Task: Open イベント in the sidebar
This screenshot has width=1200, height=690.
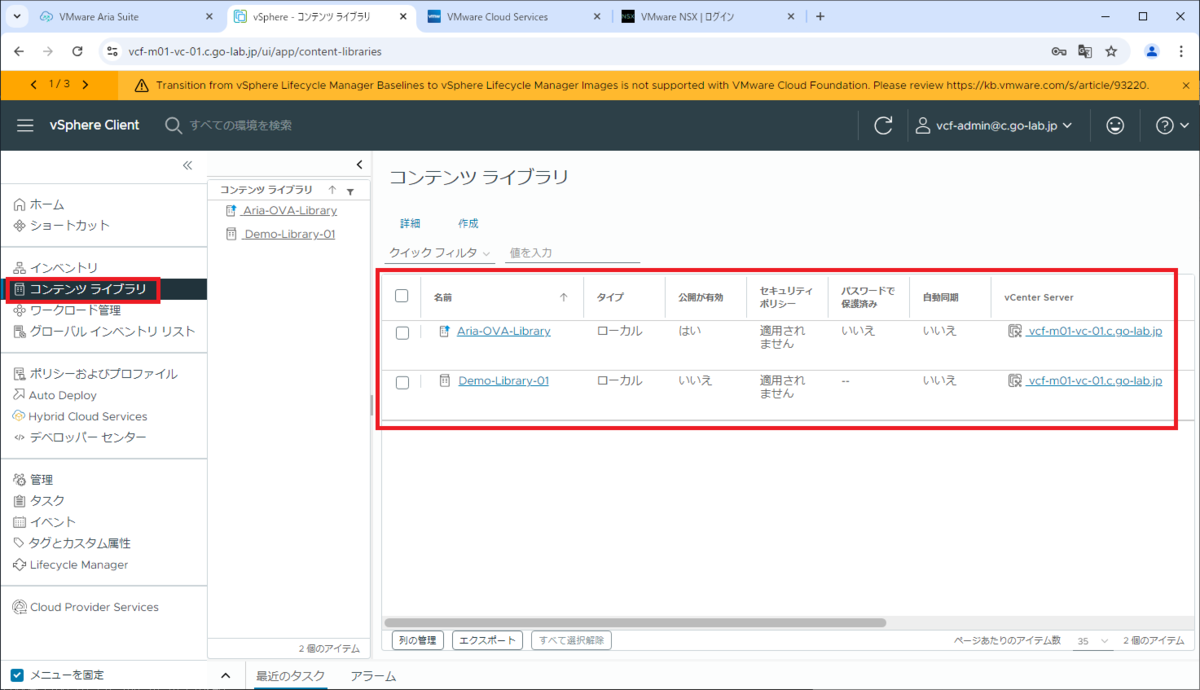Action: (44, 522)
